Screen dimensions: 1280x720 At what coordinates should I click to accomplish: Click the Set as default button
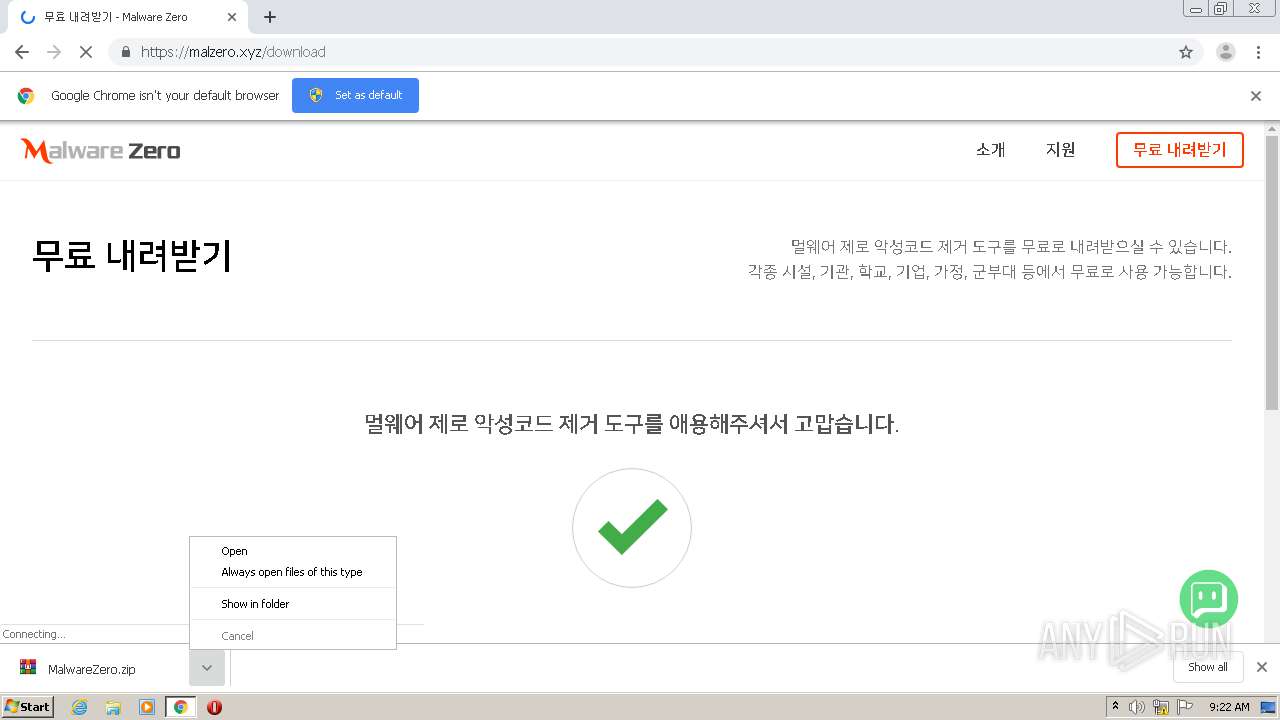[x=355, y=95]
